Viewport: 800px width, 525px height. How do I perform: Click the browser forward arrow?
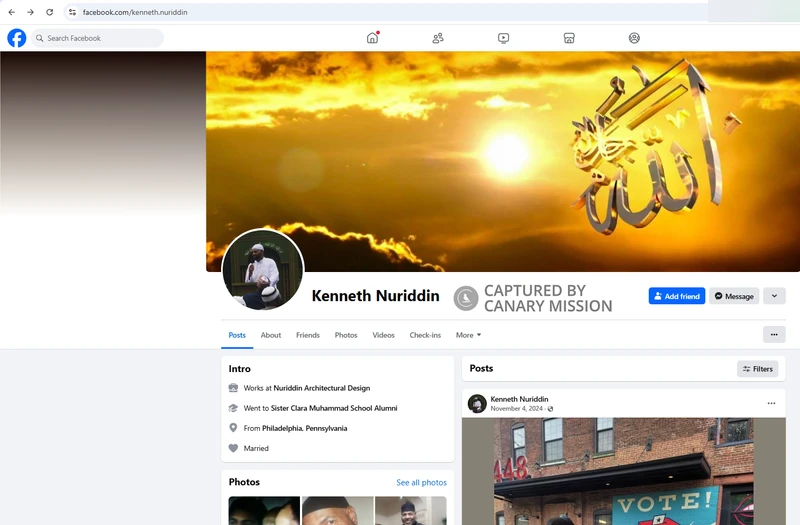tap(30, 12)
